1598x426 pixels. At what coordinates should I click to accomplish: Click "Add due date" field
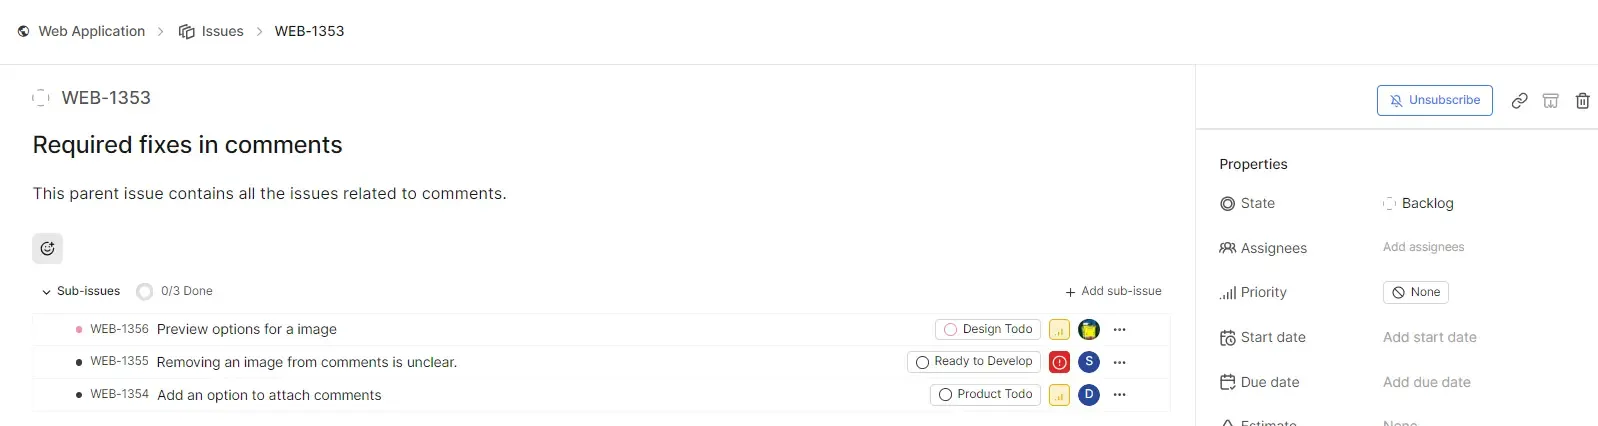point(1426,382)
